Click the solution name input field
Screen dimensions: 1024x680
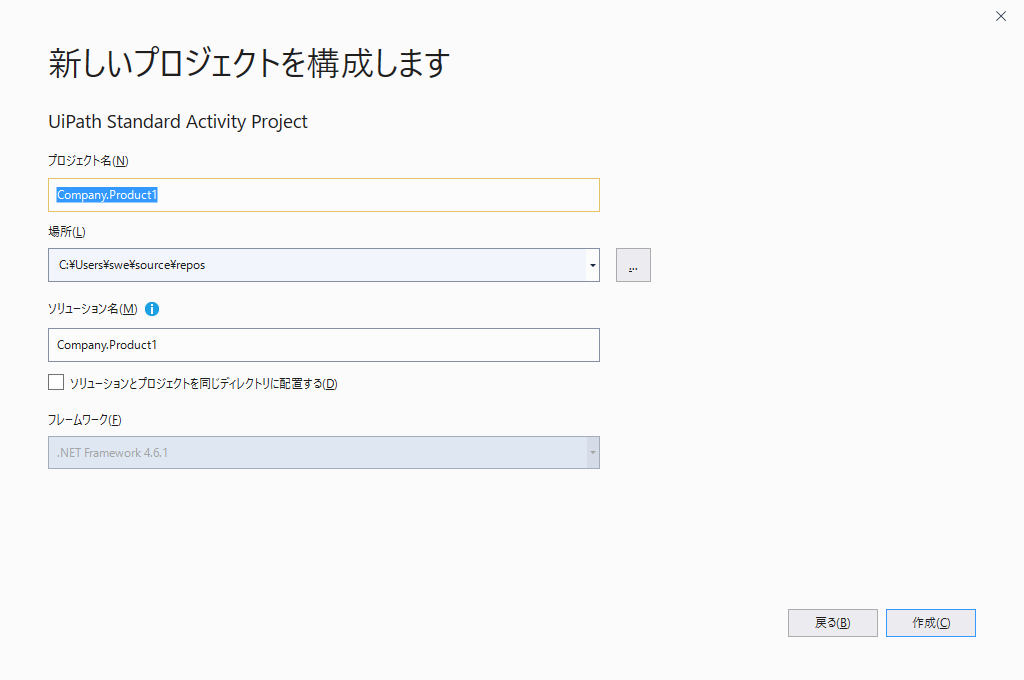tap(323, 345)
